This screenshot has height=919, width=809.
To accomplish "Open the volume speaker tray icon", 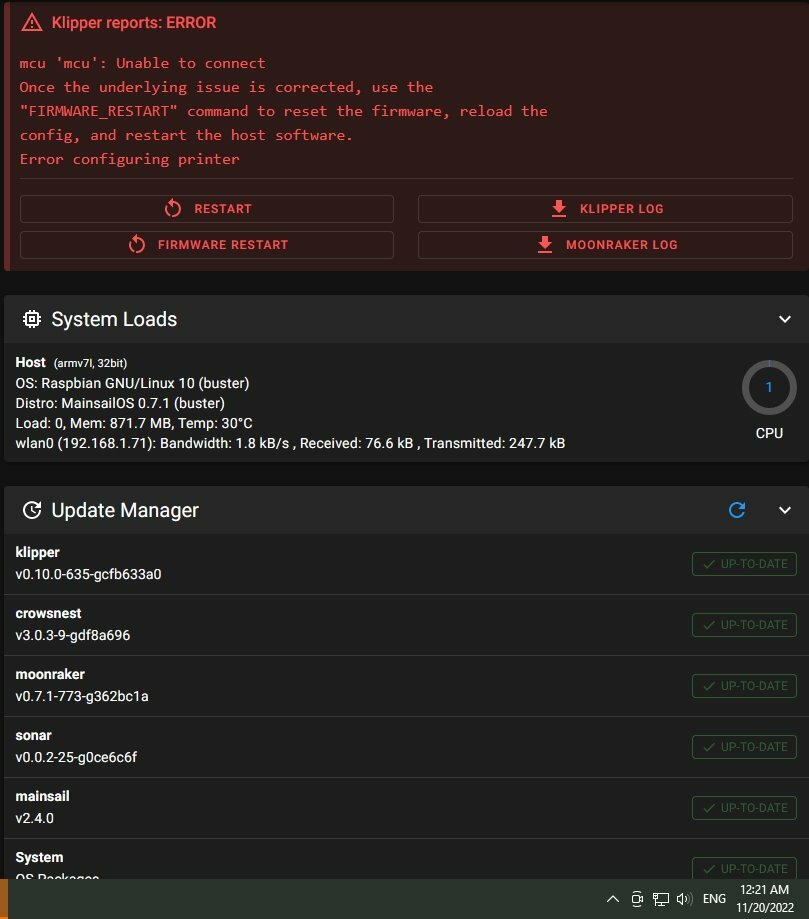I will pyautogui.click(x=684, y=898).
